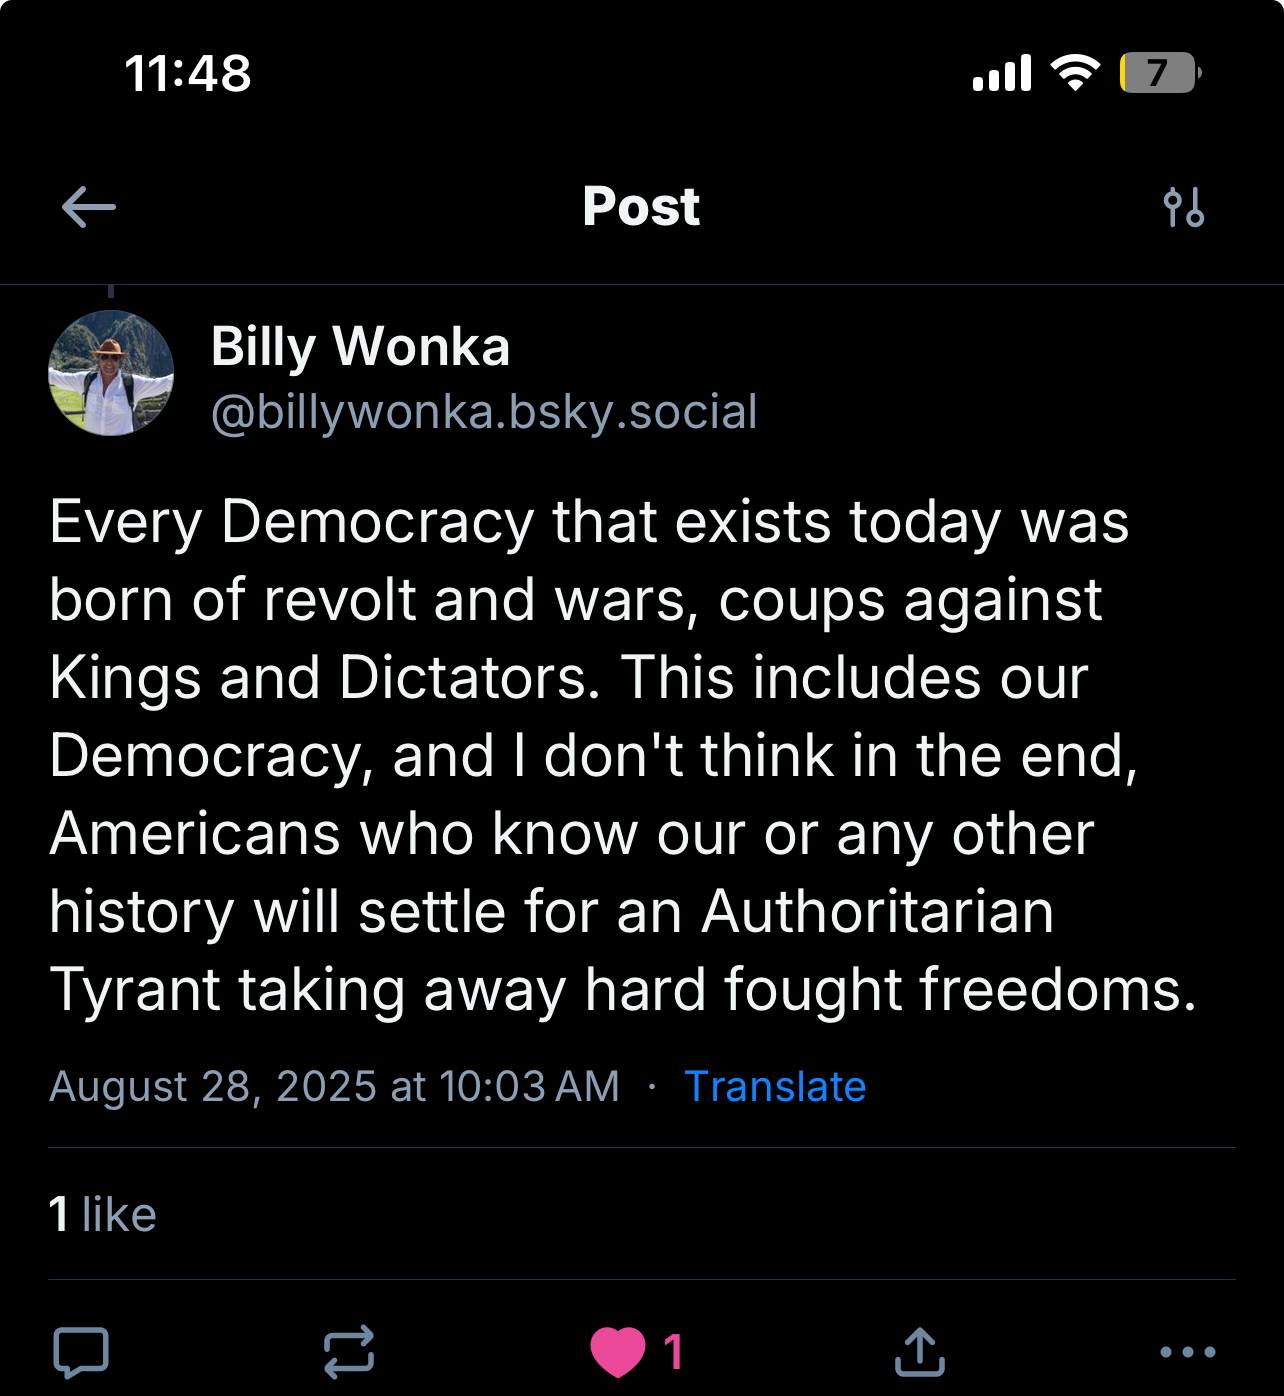Open the @billywonka.bsky.social handle
The width and height of the screenshot is (1284, 1396).
[x=484, y=412]
